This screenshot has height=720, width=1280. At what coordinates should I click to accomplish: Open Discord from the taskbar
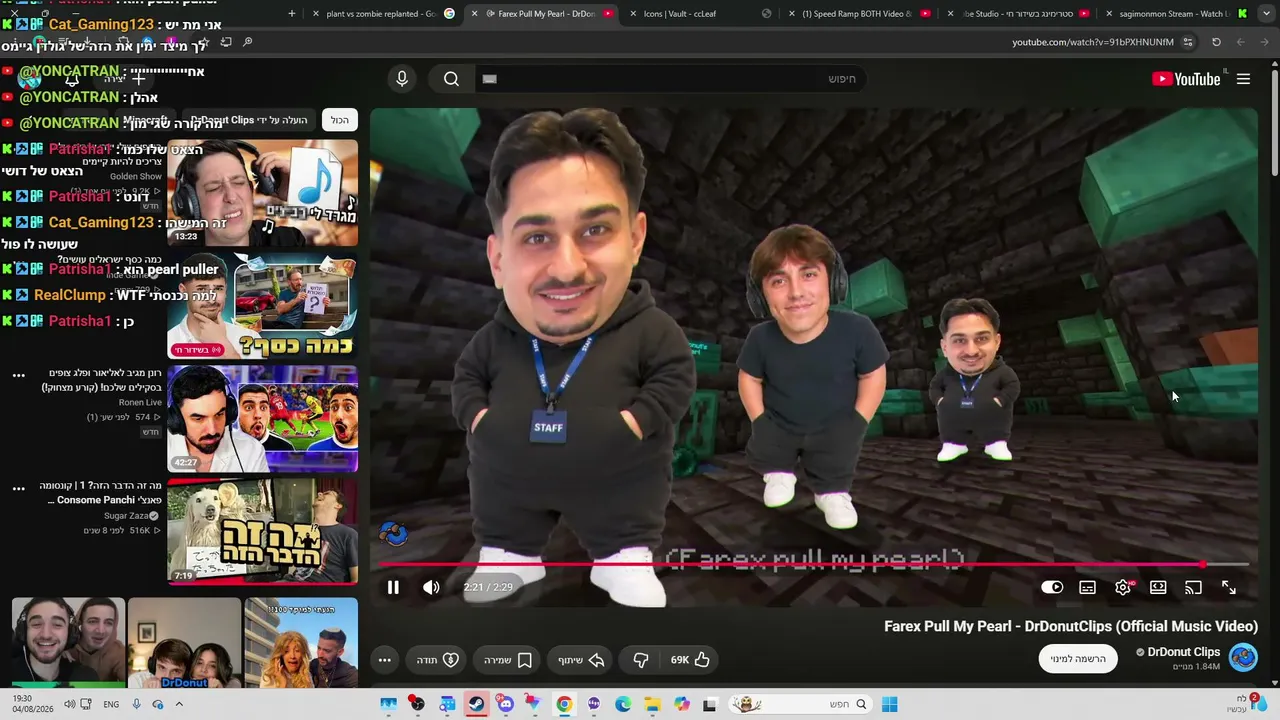click(x=505, y=704)
